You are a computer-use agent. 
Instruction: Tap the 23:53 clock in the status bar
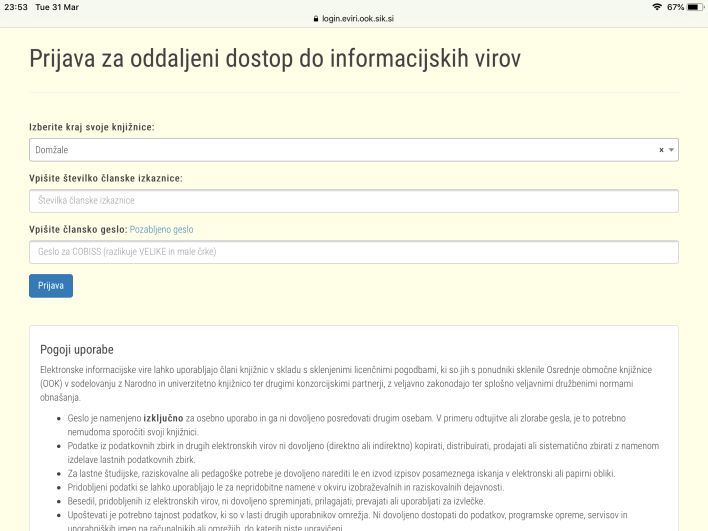[x=14, y=7]
